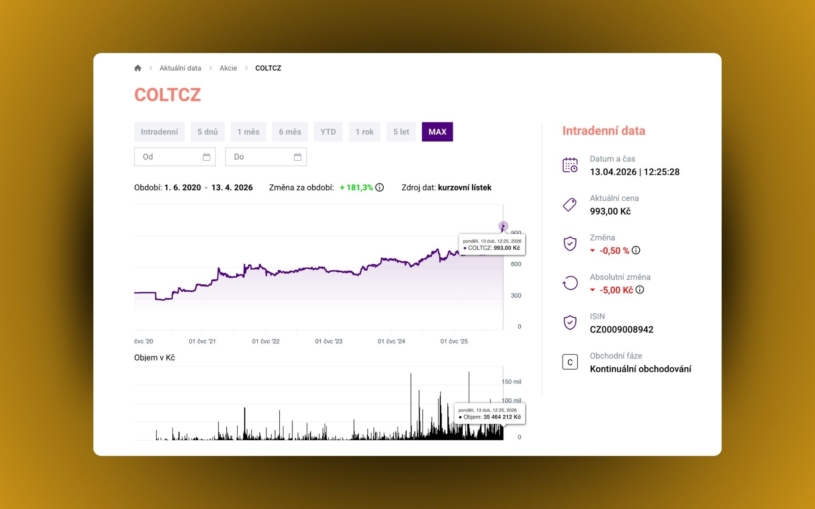Choose the 6 měs time range
815x509 pixels.
290,132
